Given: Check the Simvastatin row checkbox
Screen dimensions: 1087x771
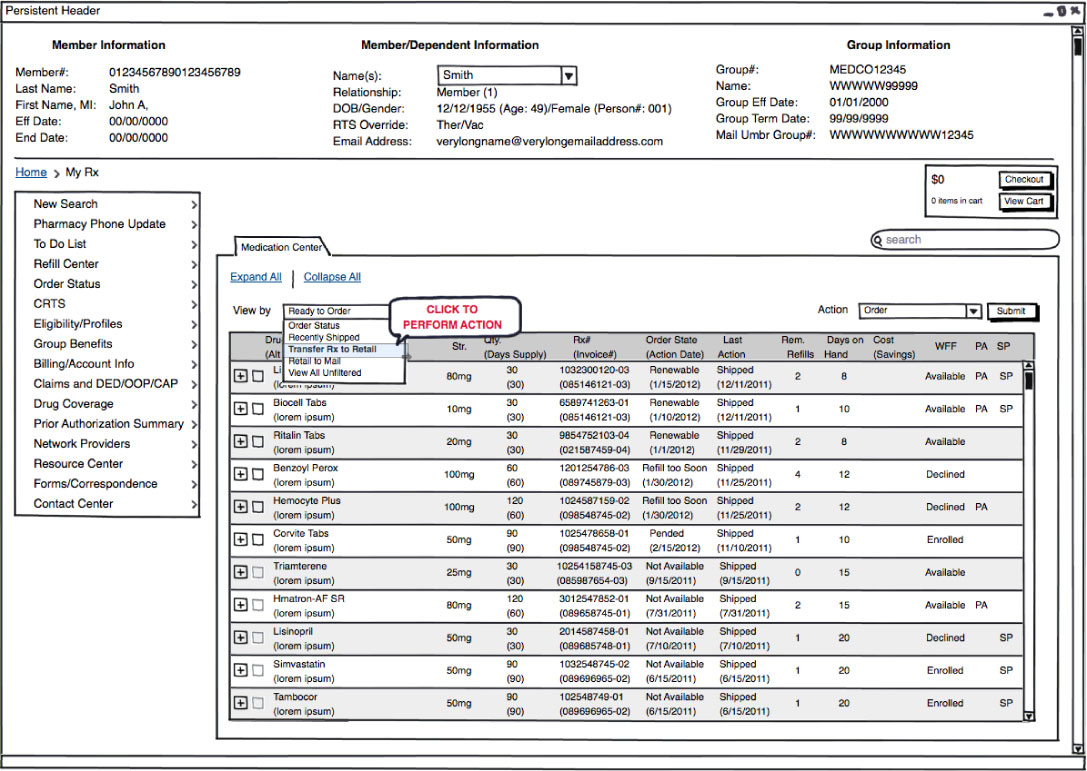Looking at the screenshot, I should [258, 670].
